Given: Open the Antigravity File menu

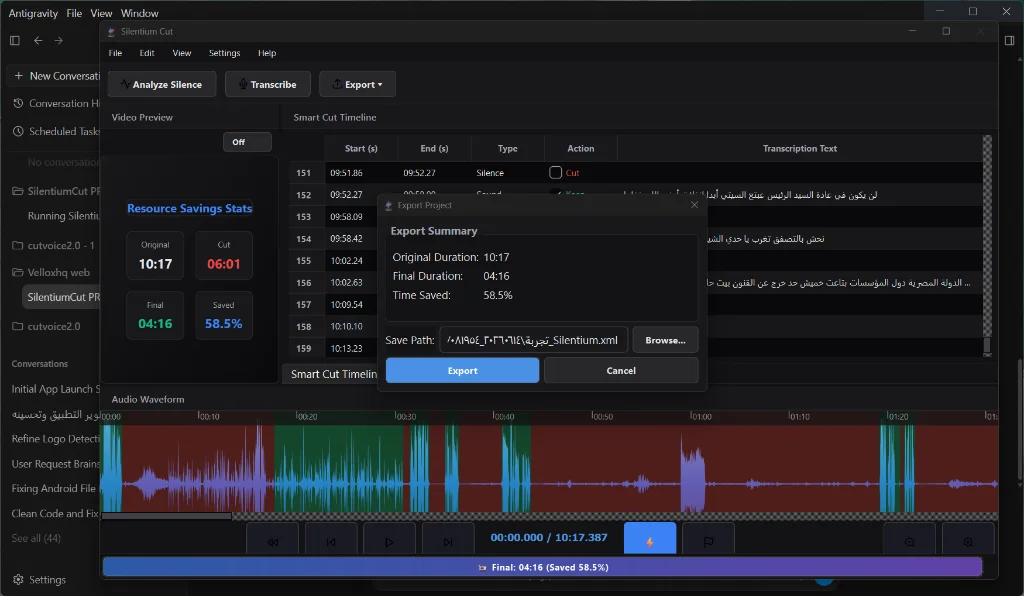Looking at the screenshot, I should [74, 13].
